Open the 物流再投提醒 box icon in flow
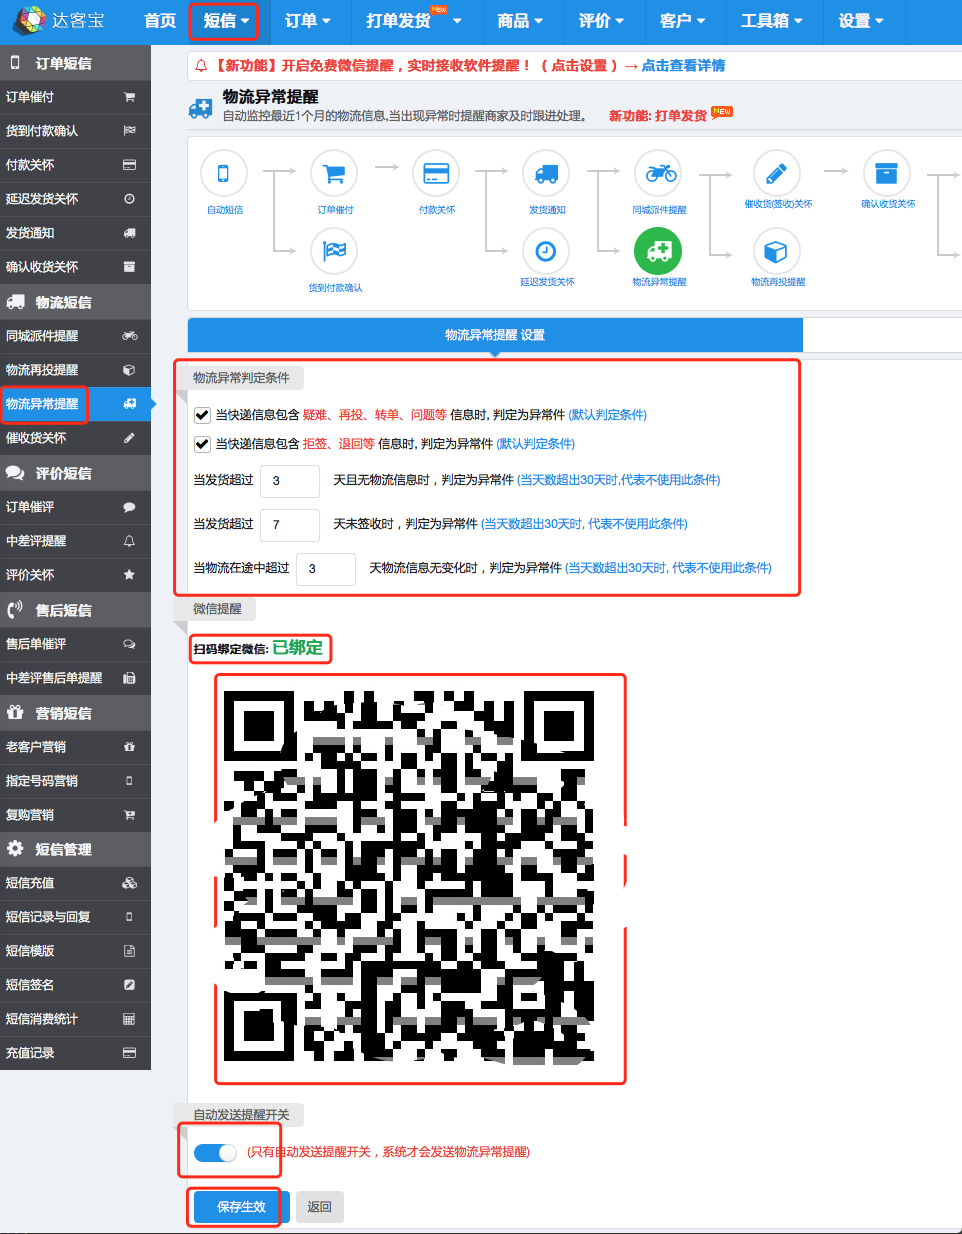 pyautogui.click(x=776, y=251)
